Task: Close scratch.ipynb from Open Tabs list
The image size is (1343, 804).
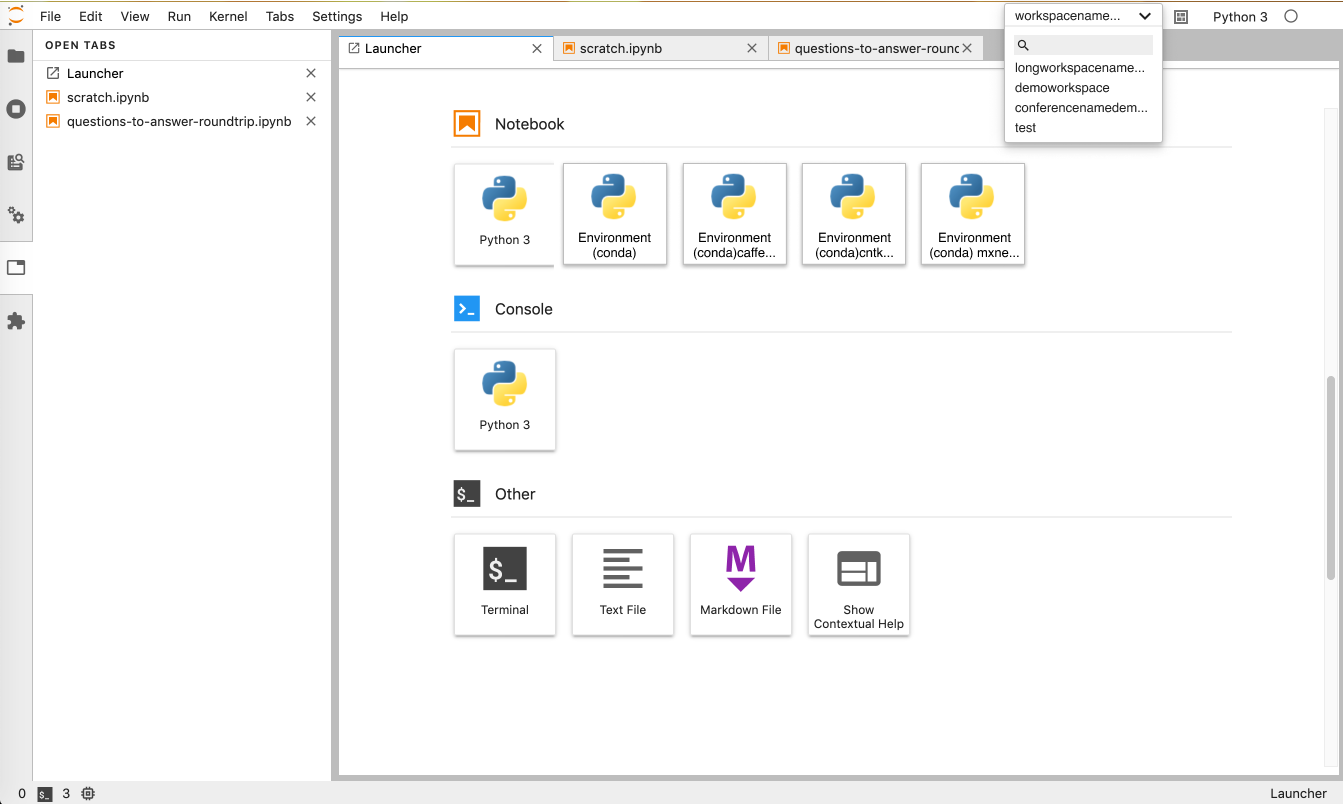Action: click(311, 97)
